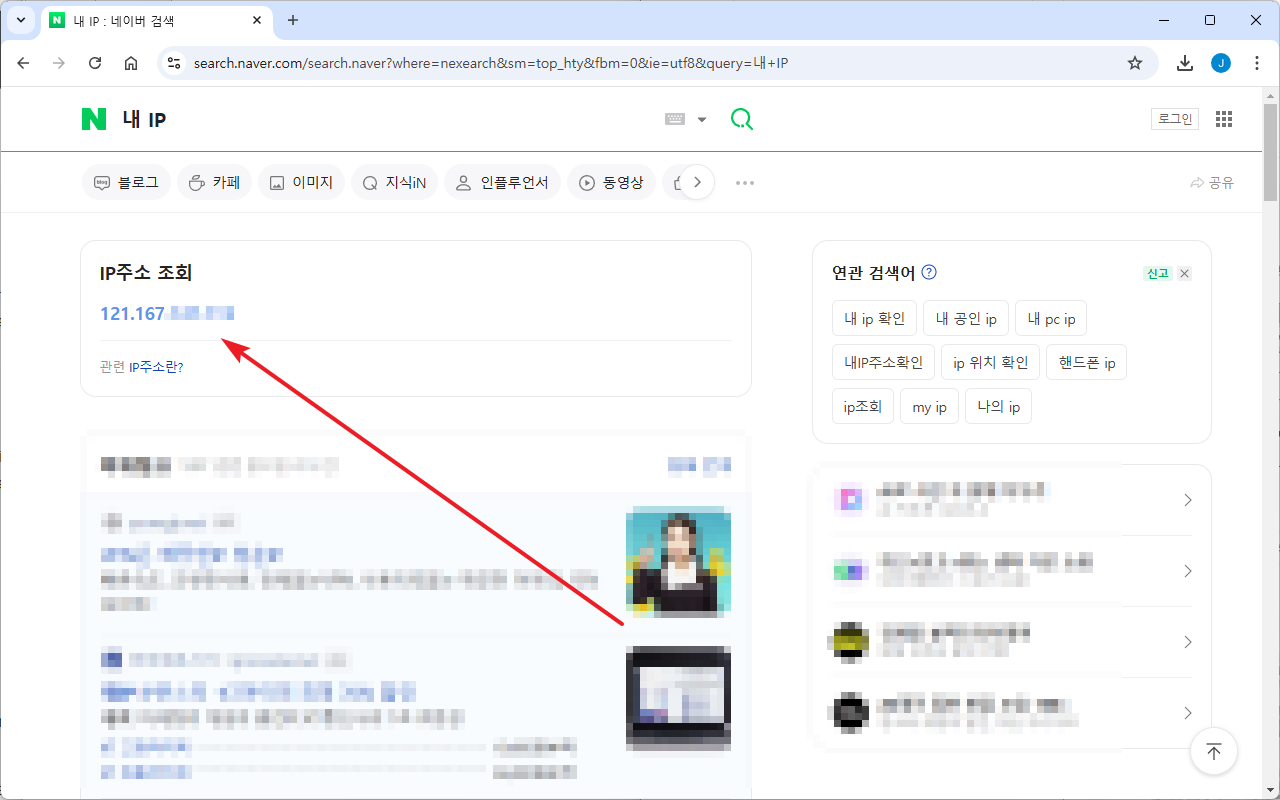Switch to the 카페 tab
The image size is (1280, 800).
click(214, 183)
